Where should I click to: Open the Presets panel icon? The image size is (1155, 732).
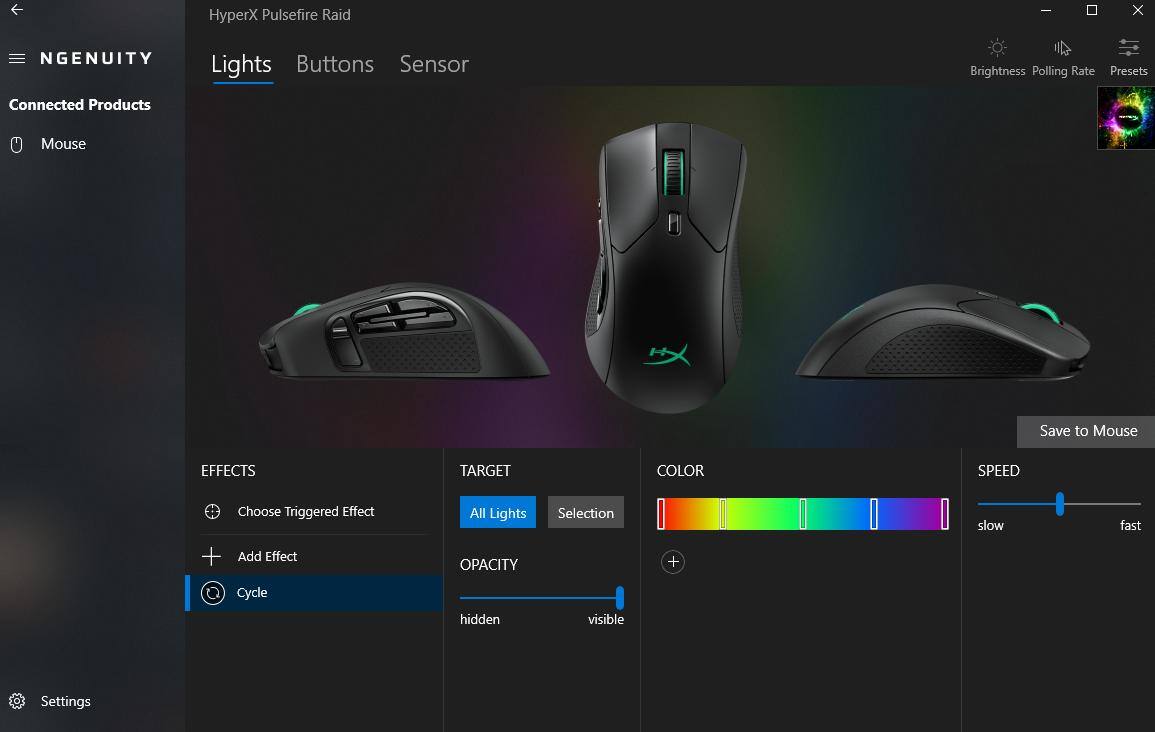click(x=1128, y=48)
